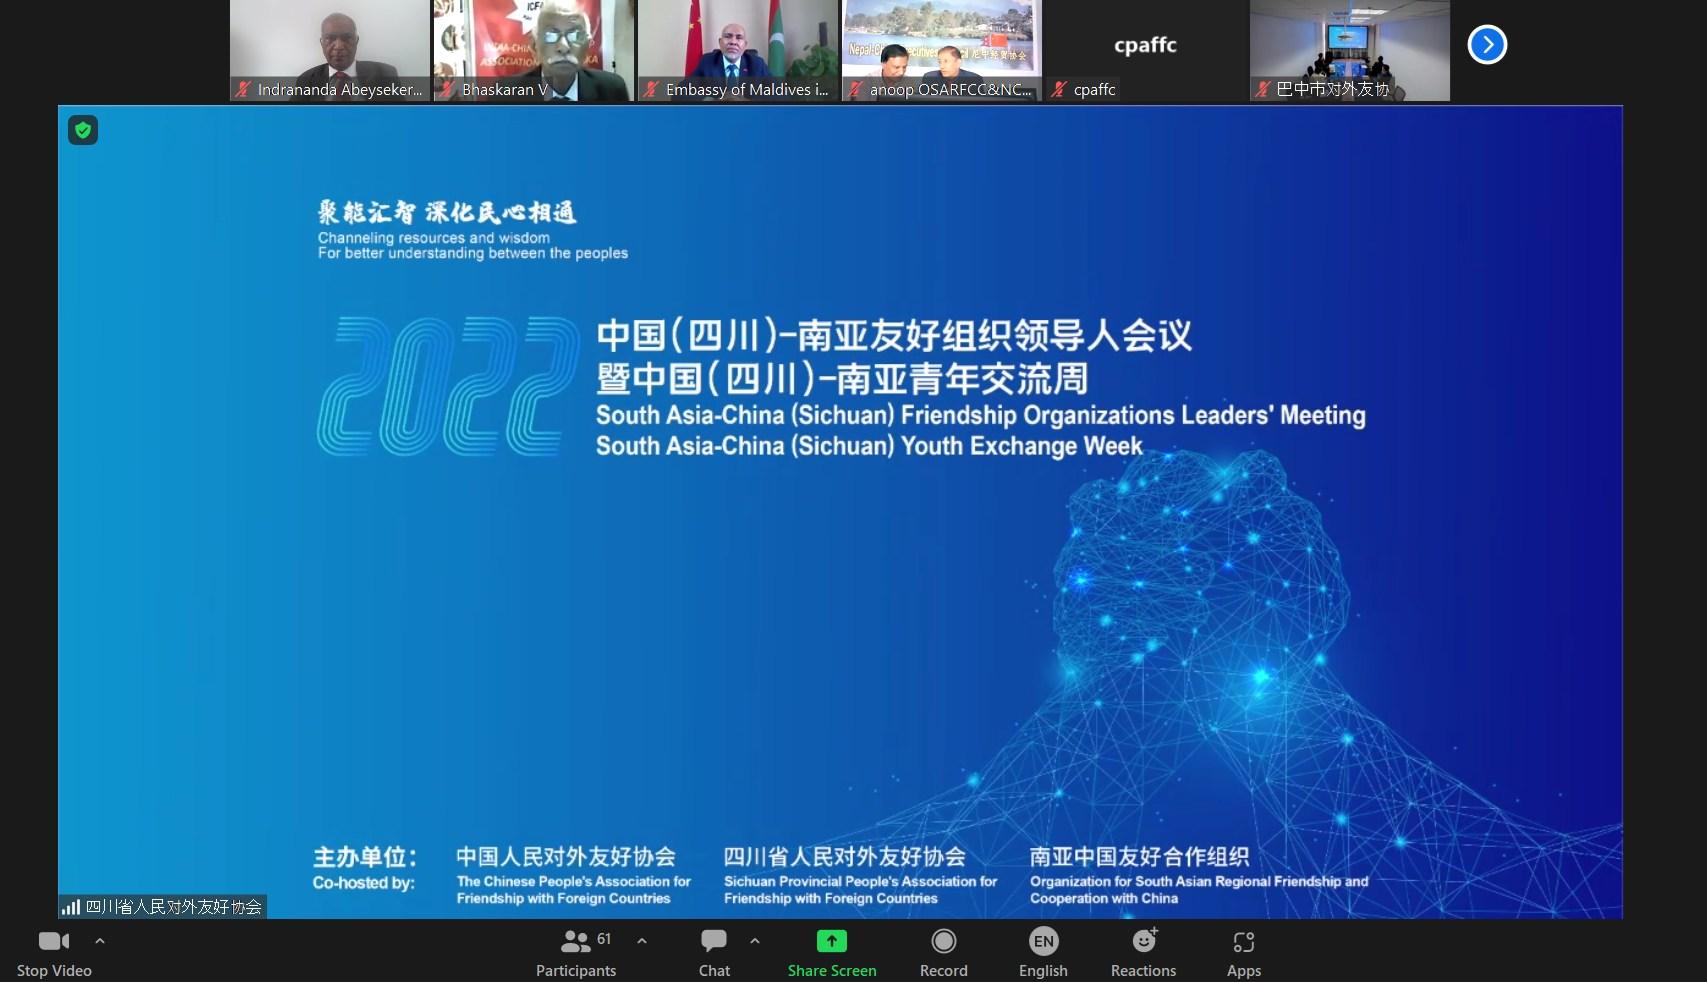Click muted mic icon on Embassy of Maldives tile
This screenshot has width=1707, height=982.
point(651,89)
